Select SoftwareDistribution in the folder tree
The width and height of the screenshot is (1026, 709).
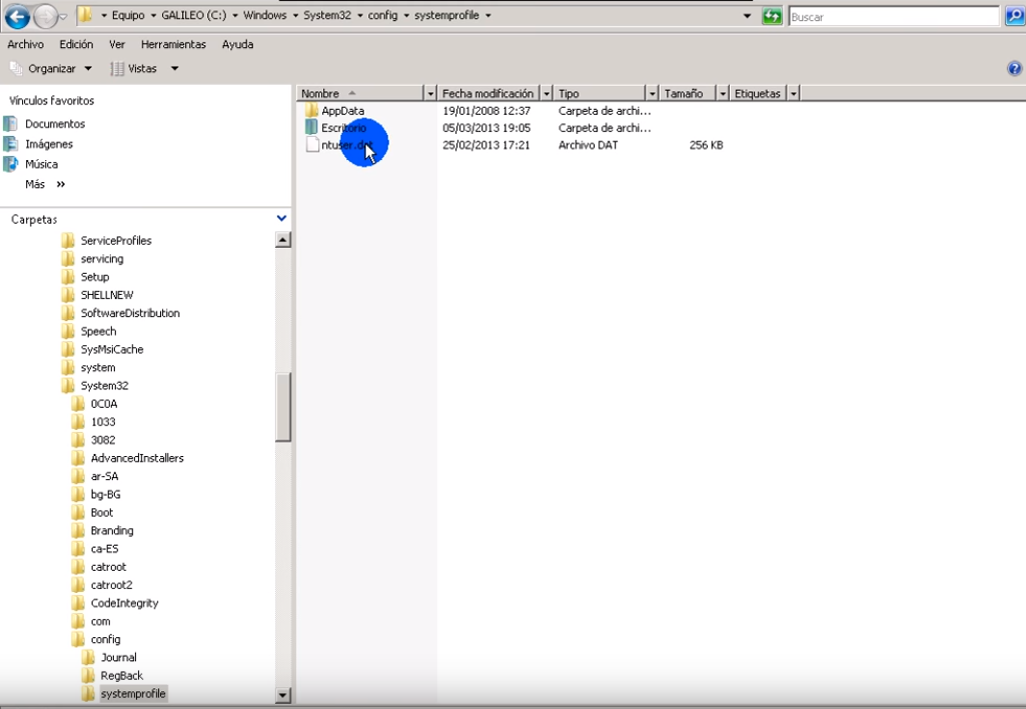tap(130, 313)
